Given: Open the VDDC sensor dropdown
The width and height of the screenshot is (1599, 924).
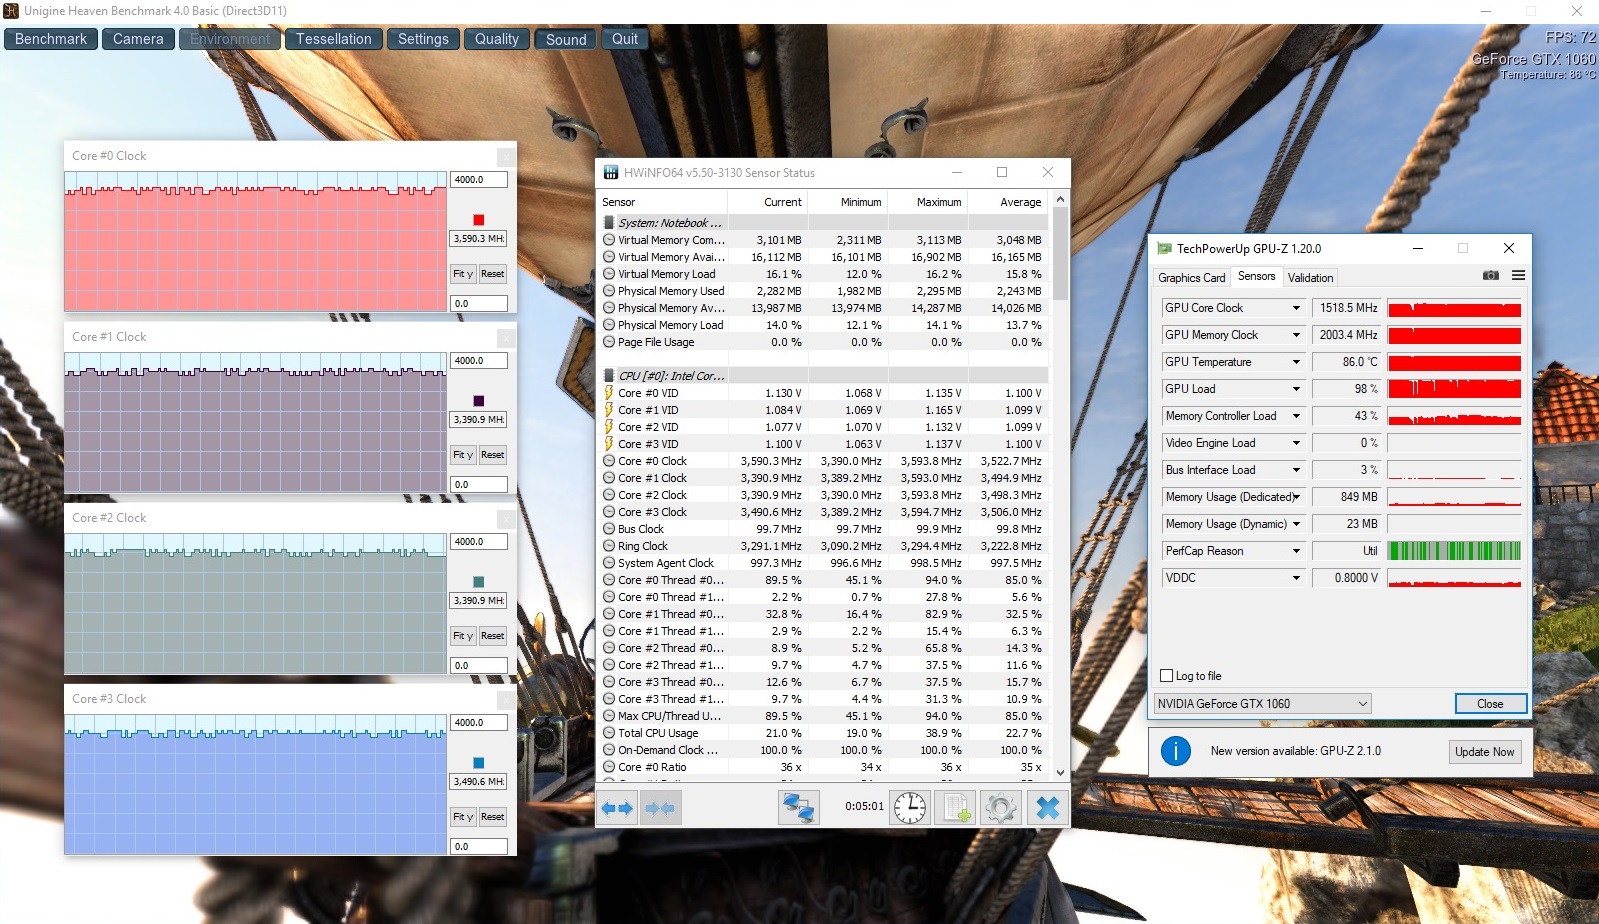Looking at the screenshot, I should pyautogui.click(x=1296, y=578).
